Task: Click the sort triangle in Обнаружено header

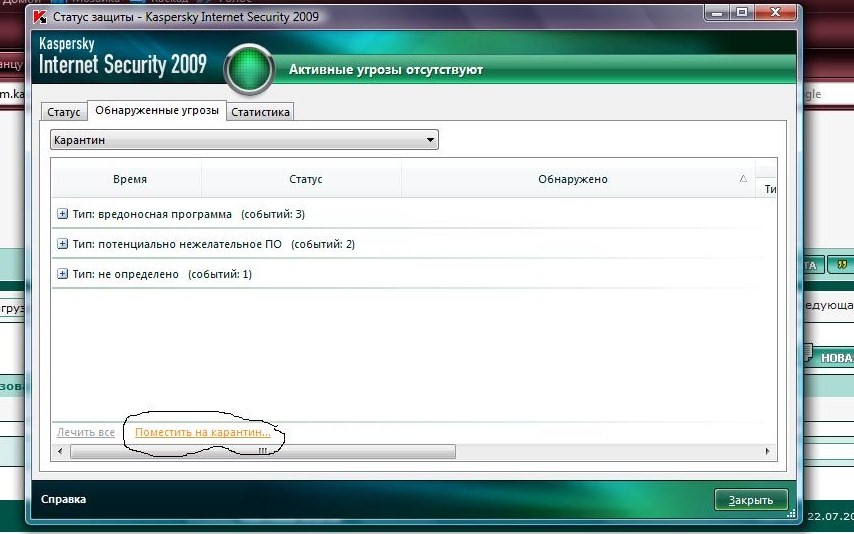Action: [x=743, y=178]
